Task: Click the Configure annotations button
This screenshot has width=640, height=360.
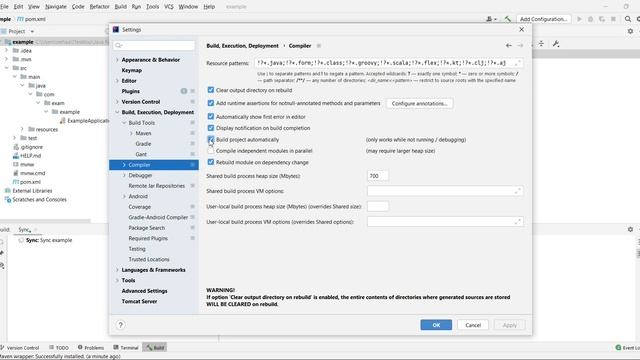Action: point(419,104)
